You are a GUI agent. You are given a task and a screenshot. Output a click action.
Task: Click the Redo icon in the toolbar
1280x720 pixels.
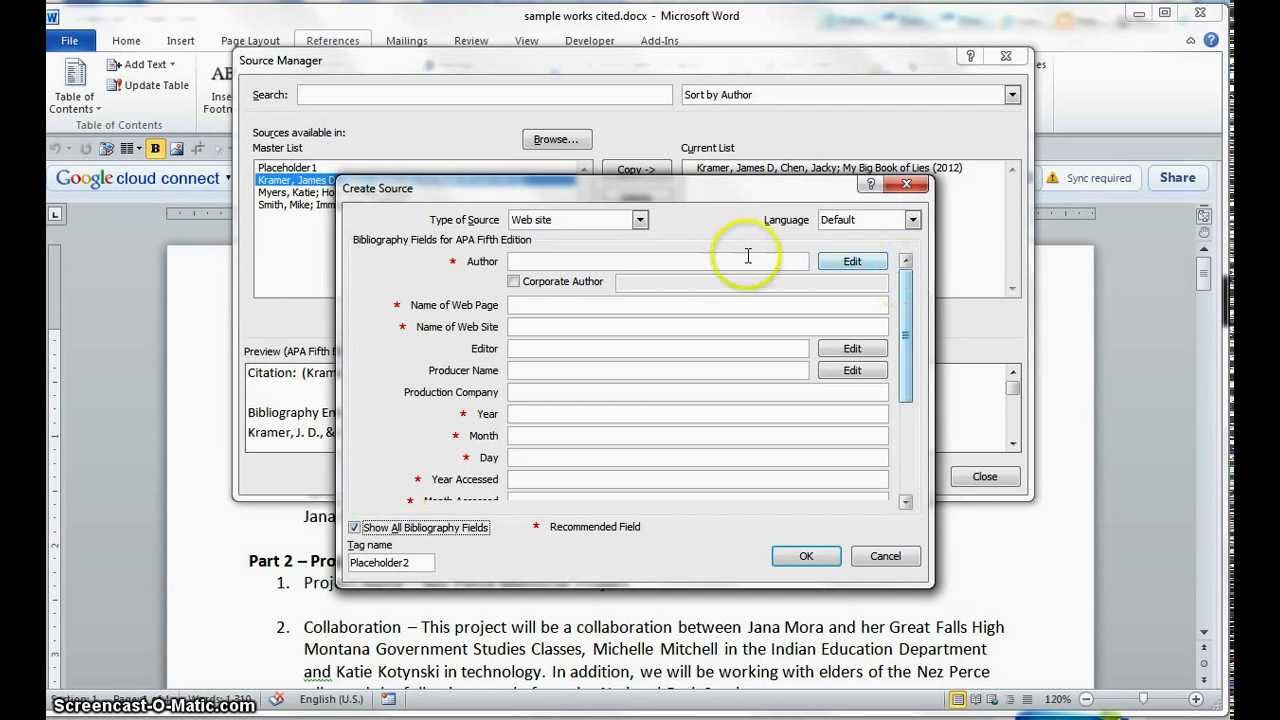pyautogui.click(x=86, y=149)
